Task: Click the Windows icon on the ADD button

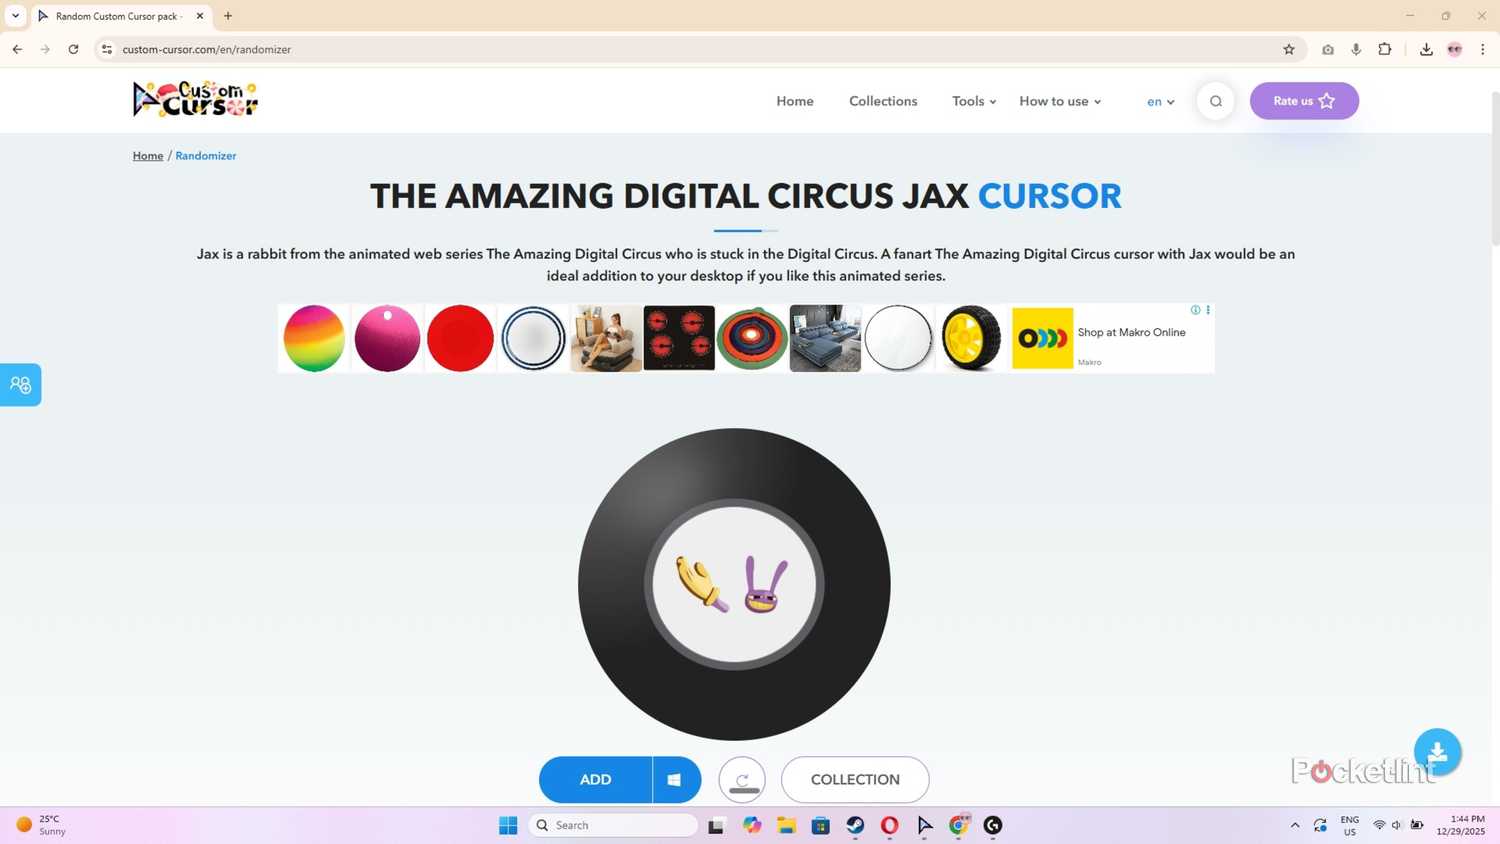Action: 674,779
